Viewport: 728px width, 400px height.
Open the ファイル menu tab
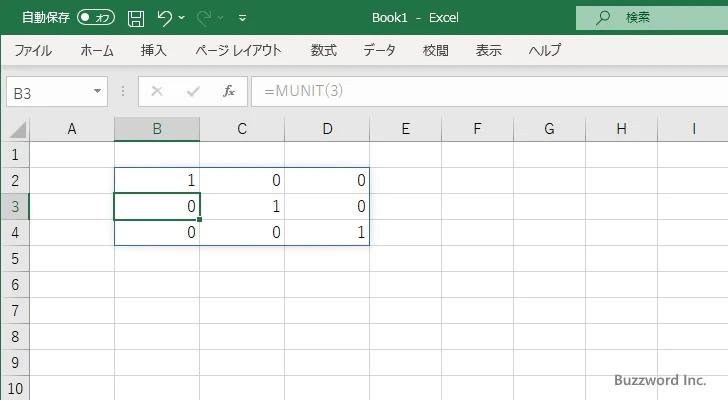33,50
